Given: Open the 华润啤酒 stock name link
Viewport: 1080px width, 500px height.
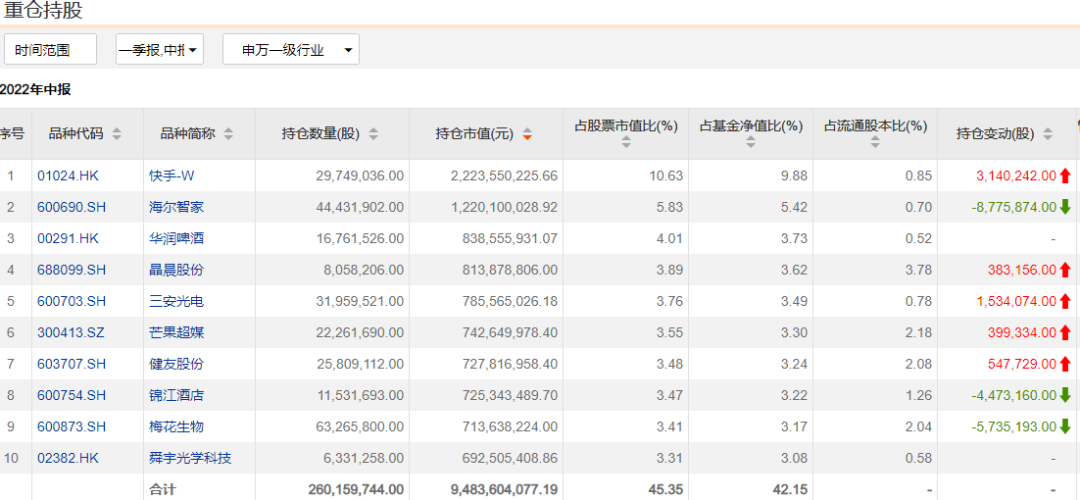Looking at the screenshot, I should pyautogui.click(x=176, y=238).
